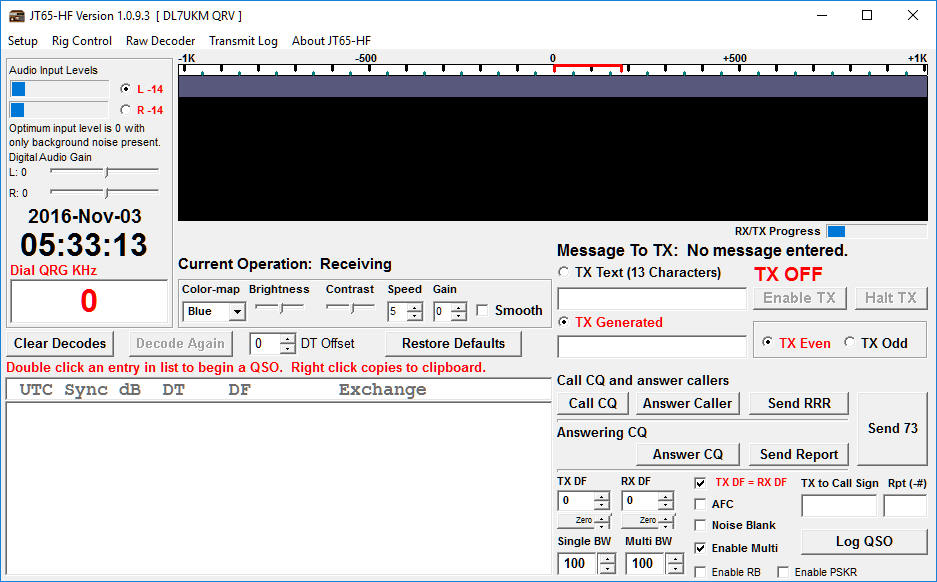The width and height of the screenshot is (937, 582).
Task: Click the Send 73 button
Action: [x=892, y=428]
